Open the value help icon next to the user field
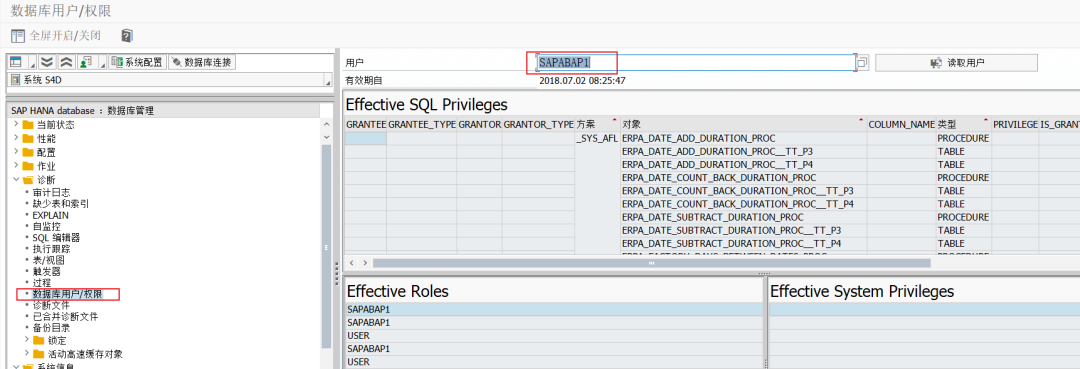 pos(862,63)
